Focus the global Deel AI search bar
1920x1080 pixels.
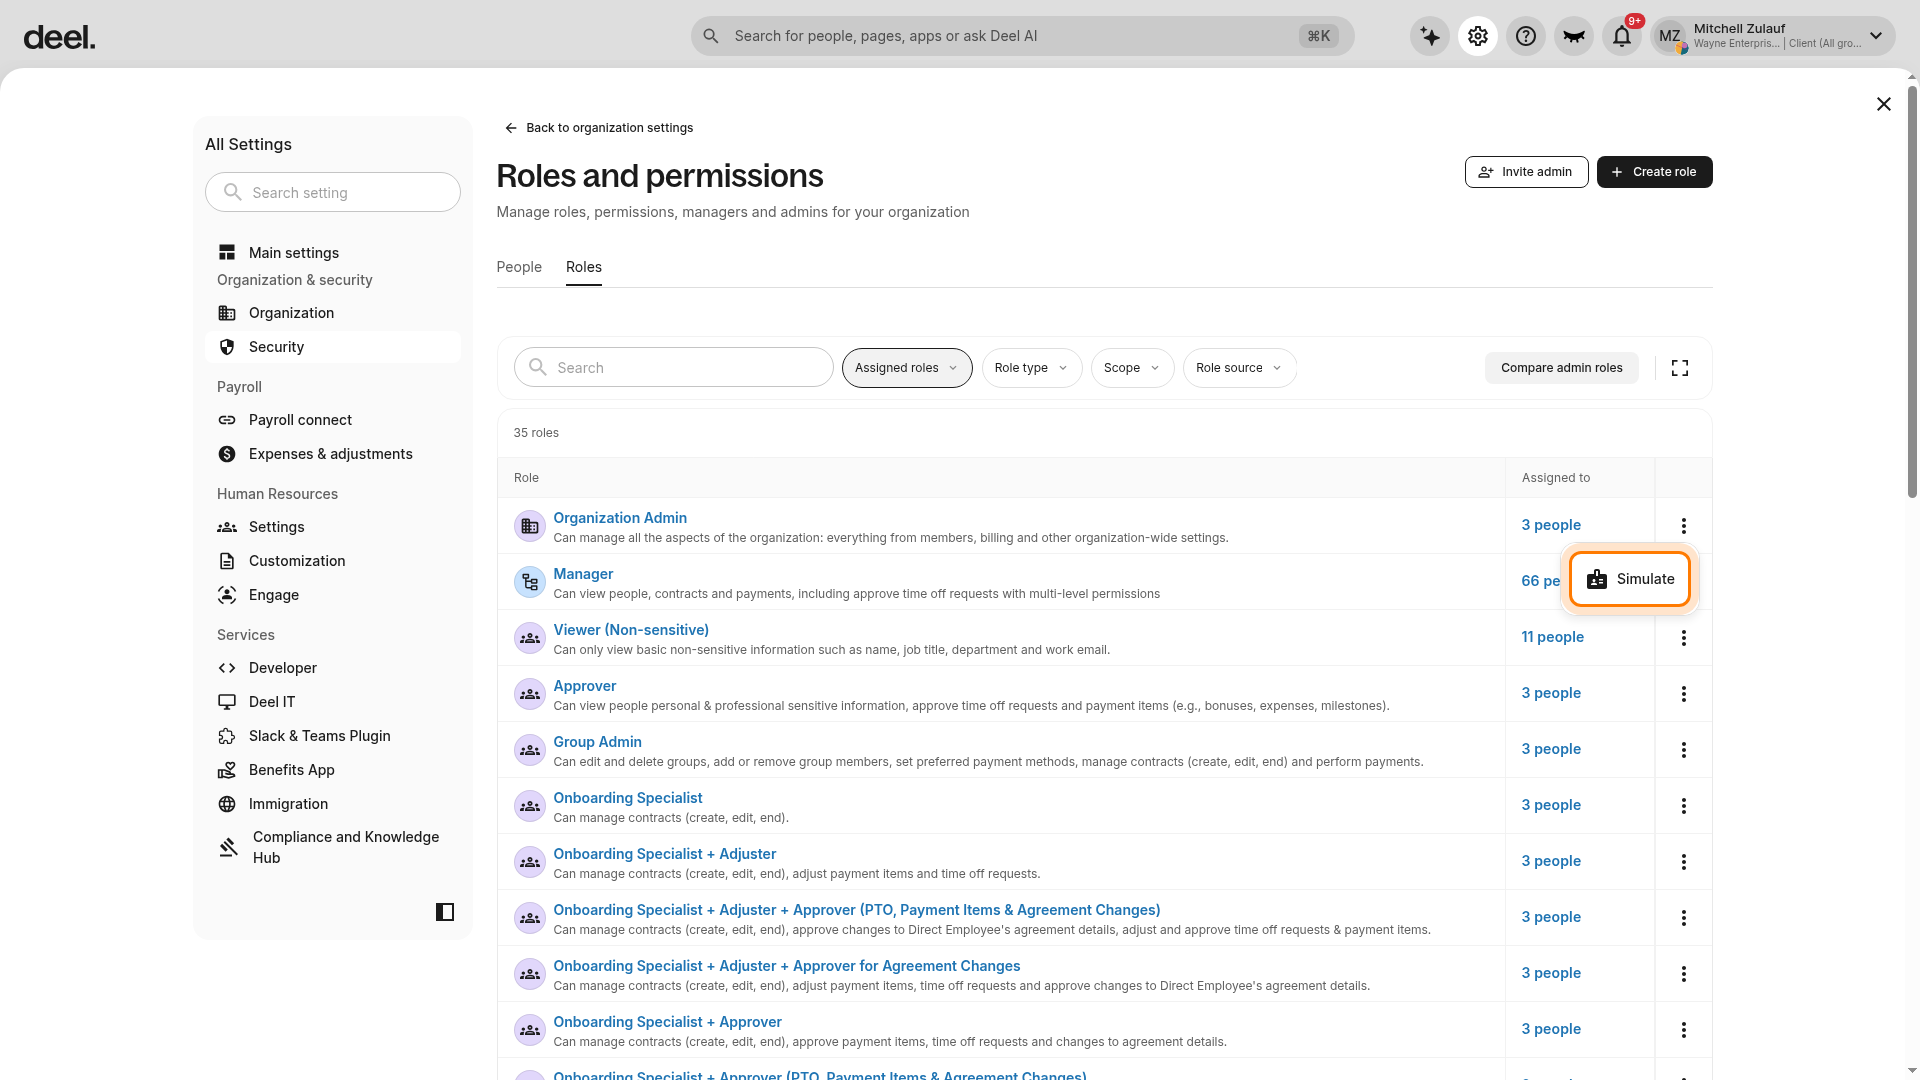pyautogui.click(x=1022, y=36)
